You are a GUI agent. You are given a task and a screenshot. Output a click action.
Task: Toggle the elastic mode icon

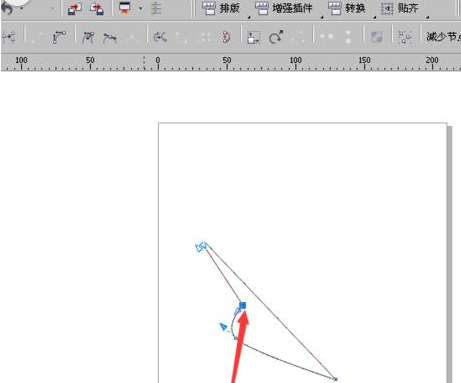pos(377,37)
